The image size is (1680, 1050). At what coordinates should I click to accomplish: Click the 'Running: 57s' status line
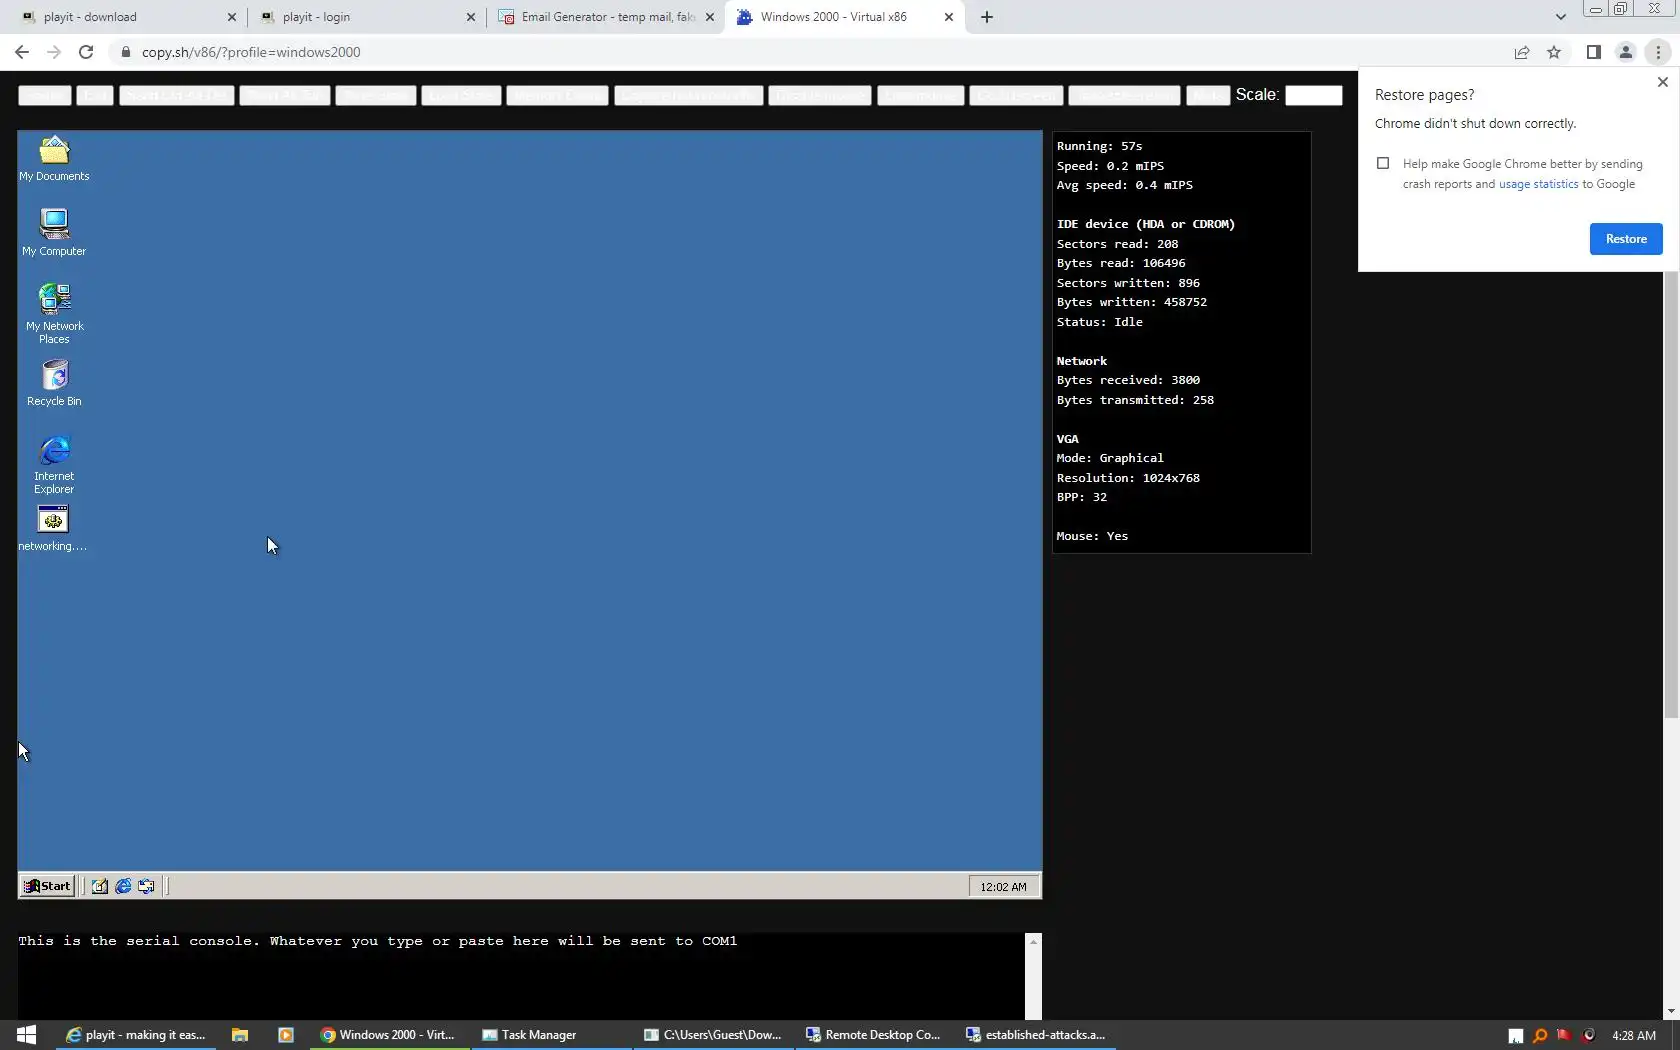click(x=1099, y=146)
